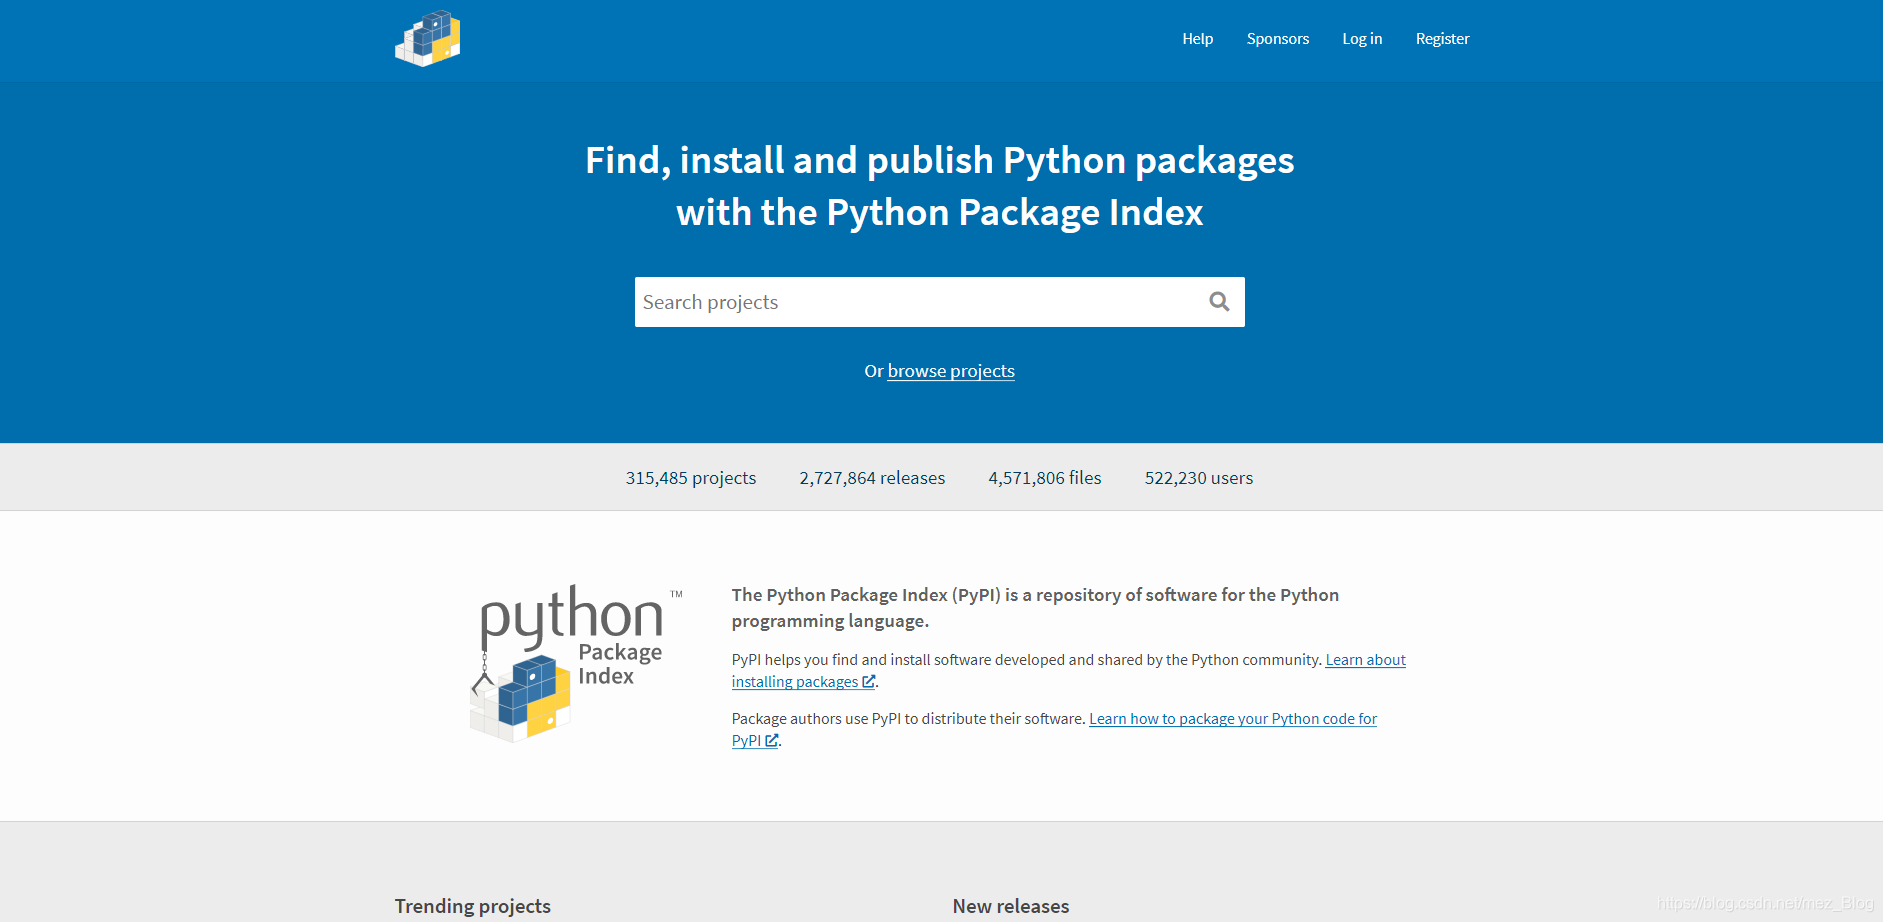The image size is (1883, 922).
Task: Click the Trending projects heading
Action: pyautogui.click(x=473, y=906)
